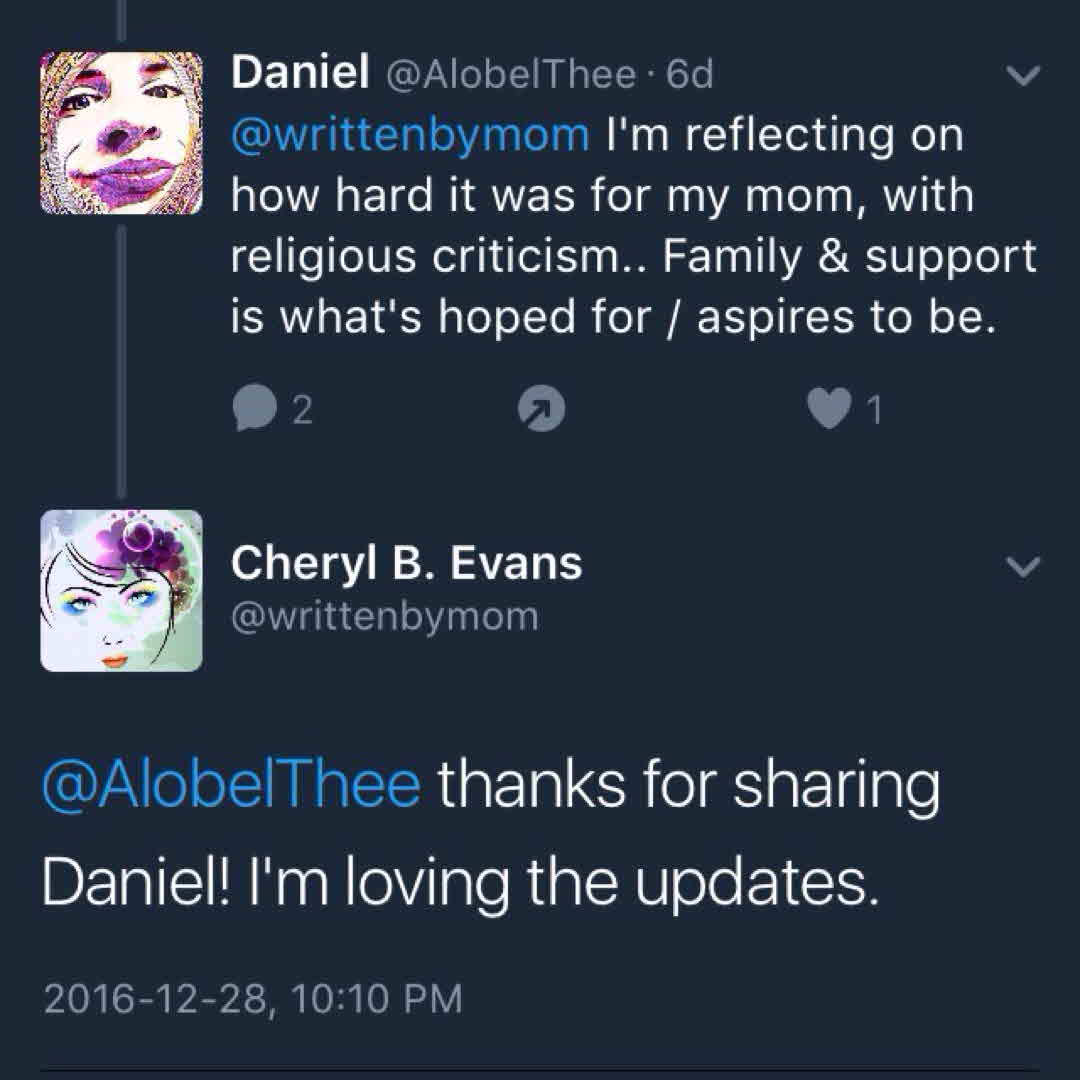Screen dimensions: 1080x1080
Task: Open Cheryl B. Evans' profile avatar
Action: point(121,590)
